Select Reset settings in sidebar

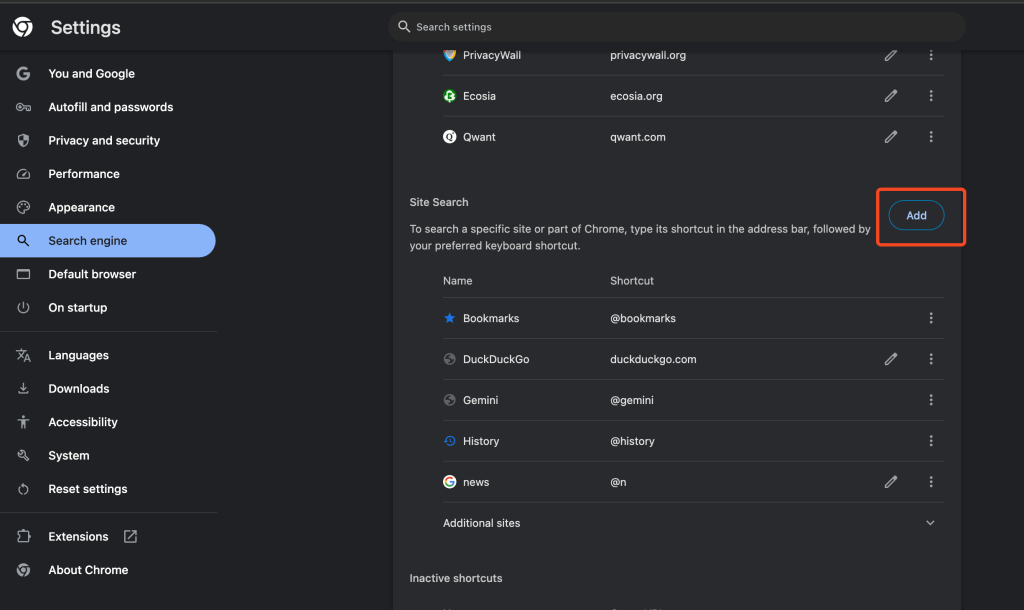coord(88,489)
